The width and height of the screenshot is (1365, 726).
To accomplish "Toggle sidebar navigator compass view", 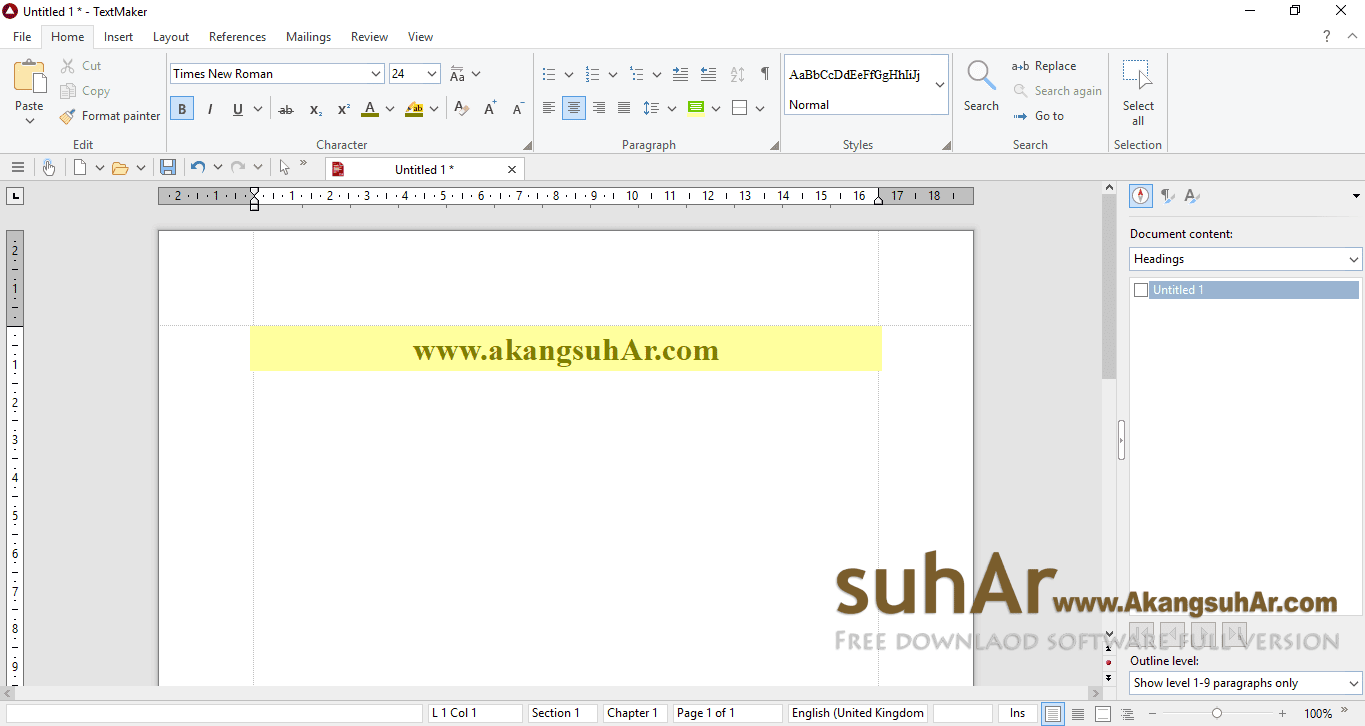I will (1141, 196).
